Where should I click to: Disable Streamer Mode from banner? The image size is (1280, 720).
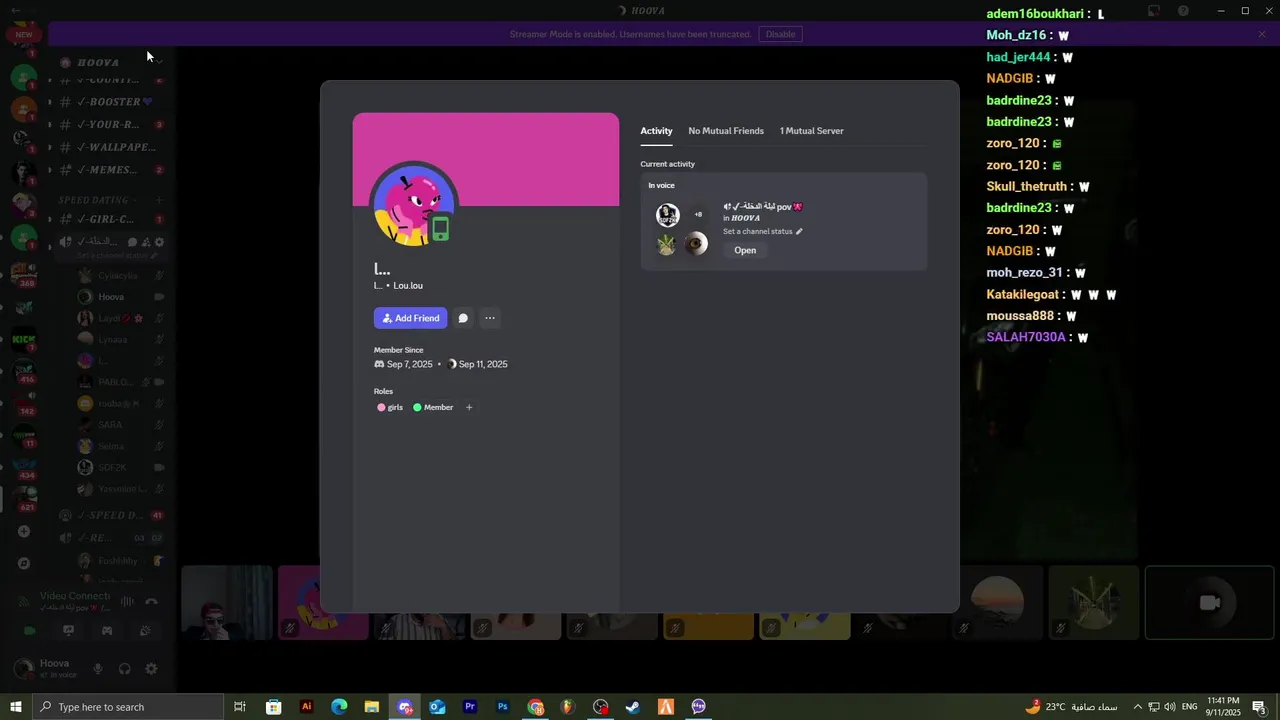point(781,34)
